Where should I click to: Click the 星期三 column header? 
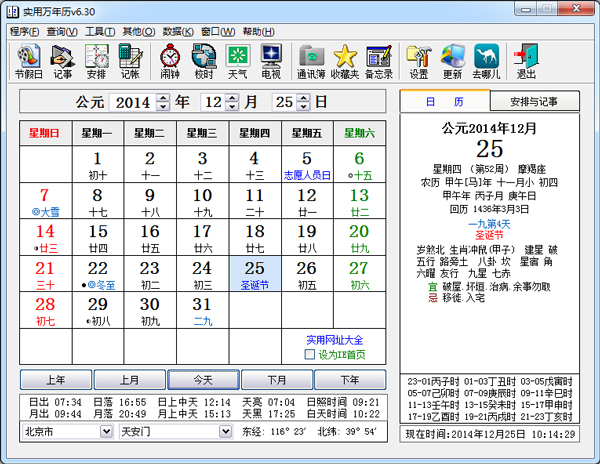coord(202,133)
